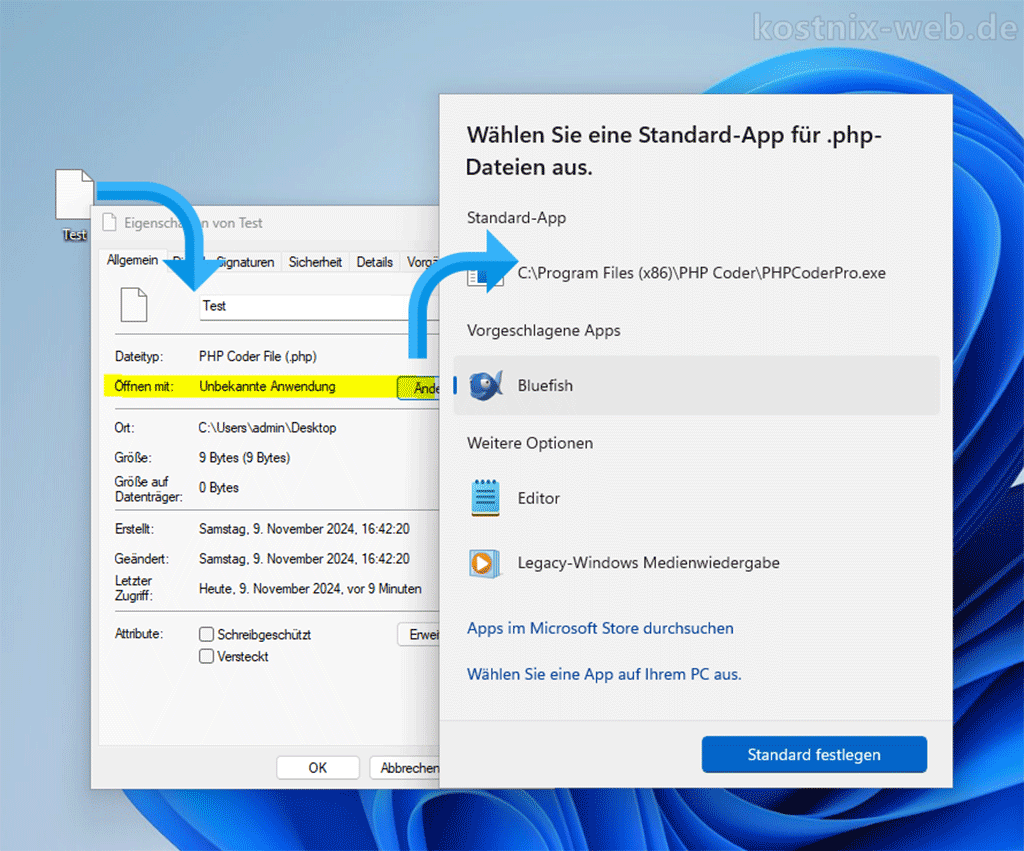Click Wählen Sie eine App auf Ihrem PC aus
This screenshot has height=851, width=1024.
click(x=604, y=674)
